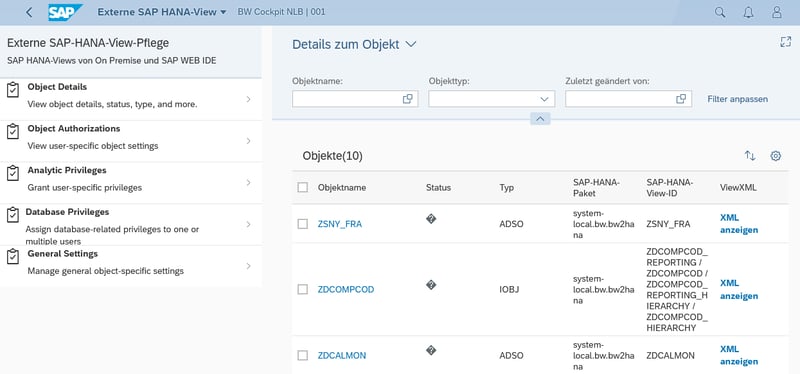Go back using the header back arrow

[x=29, y=12]
